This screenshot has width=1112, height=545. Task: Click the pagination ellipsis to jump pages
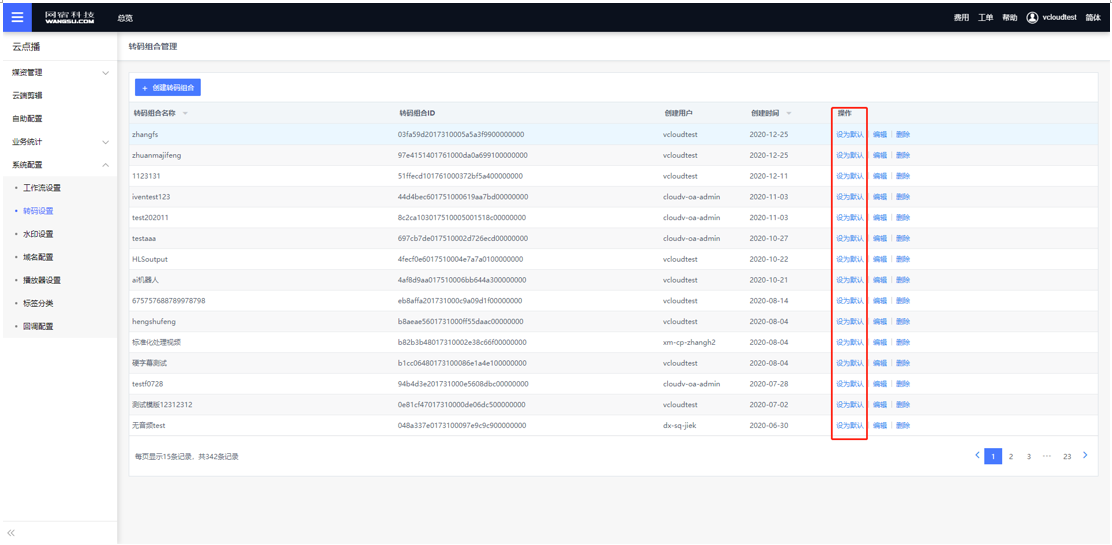point(1047,456)
